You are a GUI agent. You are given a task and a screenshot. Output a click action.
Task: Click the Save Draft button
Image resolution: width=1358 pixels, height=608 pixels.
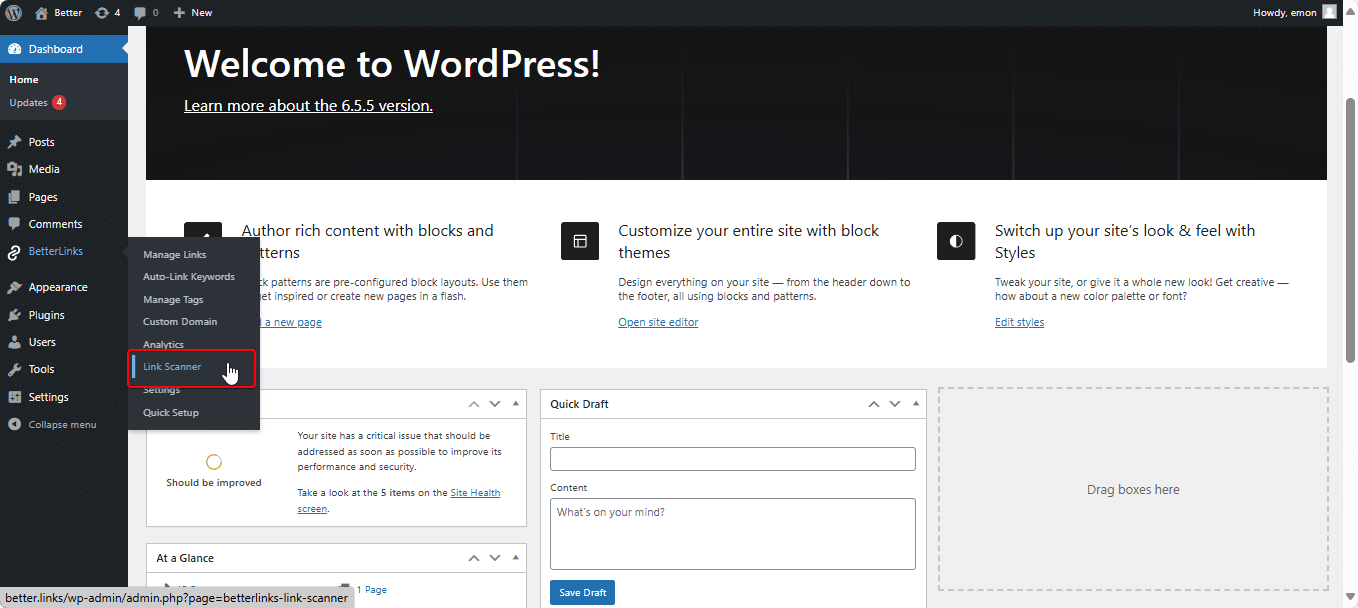click(582, 592)
